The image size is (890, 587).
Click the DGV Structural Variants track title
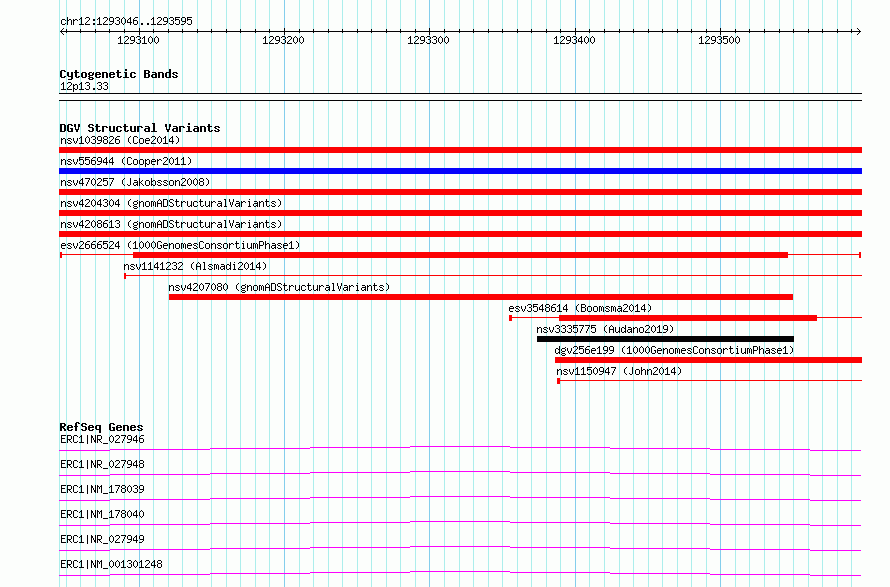(140, 128)
